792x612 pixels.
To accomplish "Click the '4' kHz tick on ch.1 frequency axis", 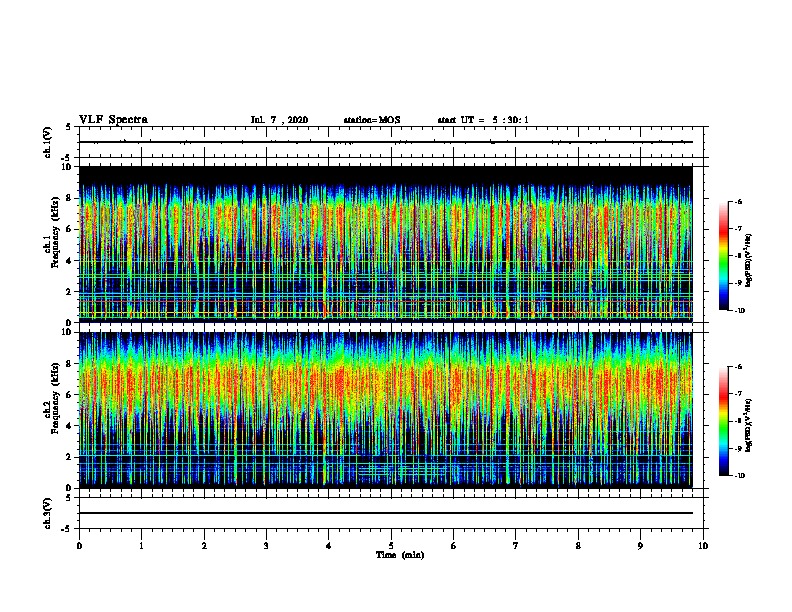I will [69, 261].
